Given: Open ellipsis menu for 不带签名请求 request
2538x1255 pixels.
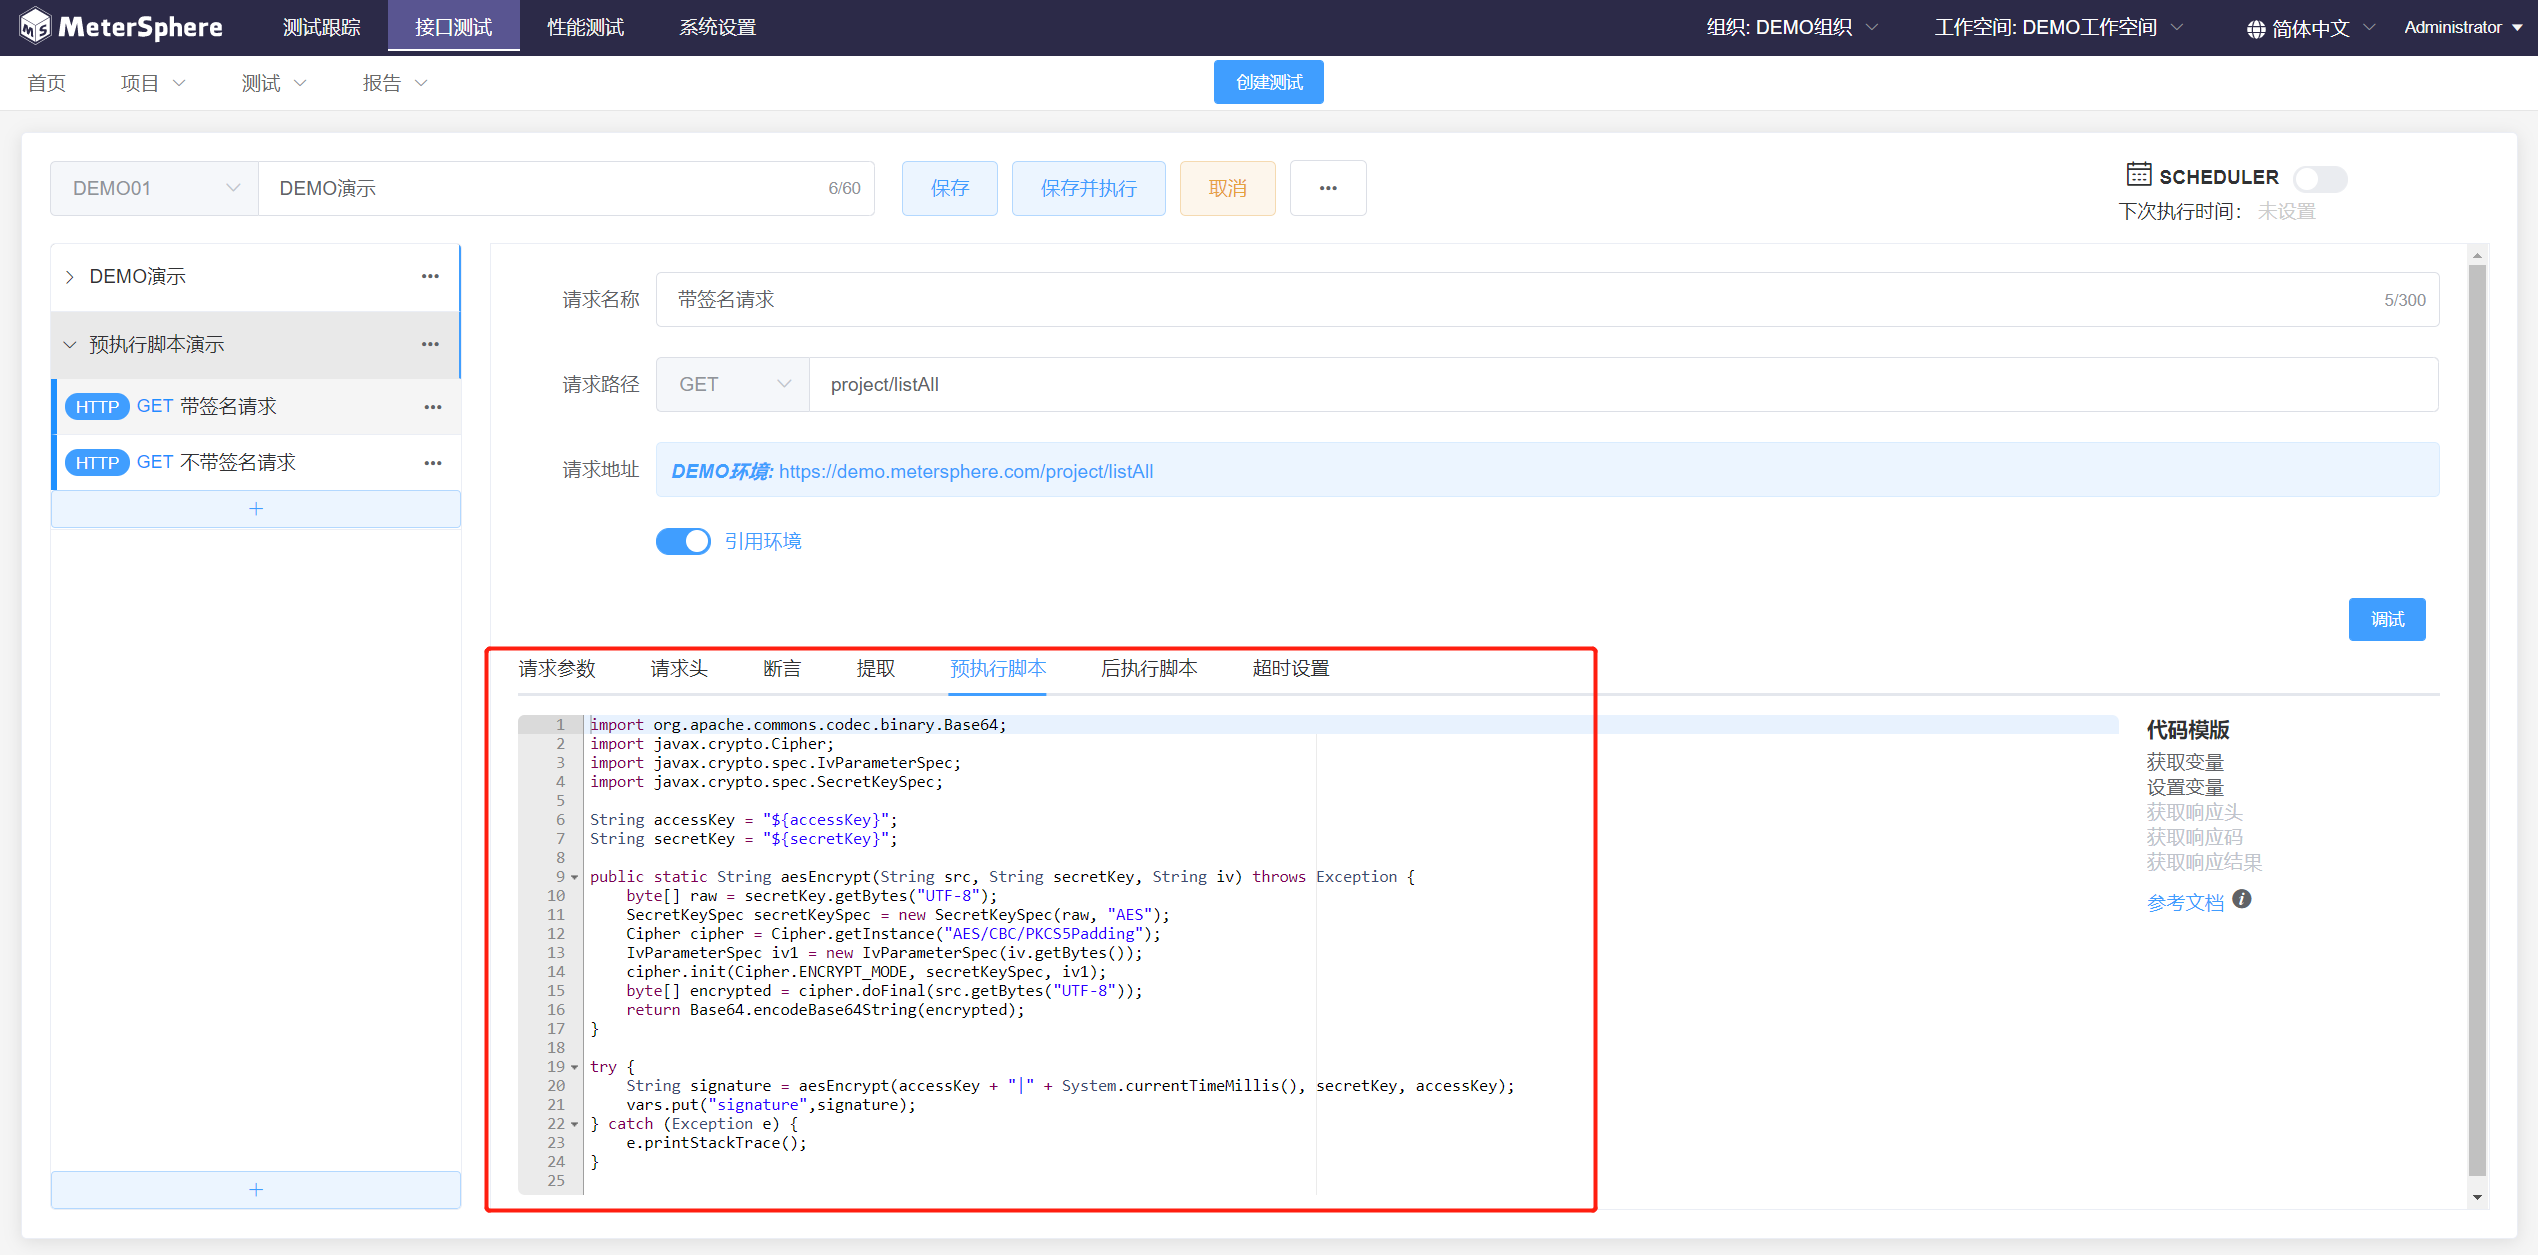Looking at the screenshot, I should pyautogui.click(x=433, y=463).
